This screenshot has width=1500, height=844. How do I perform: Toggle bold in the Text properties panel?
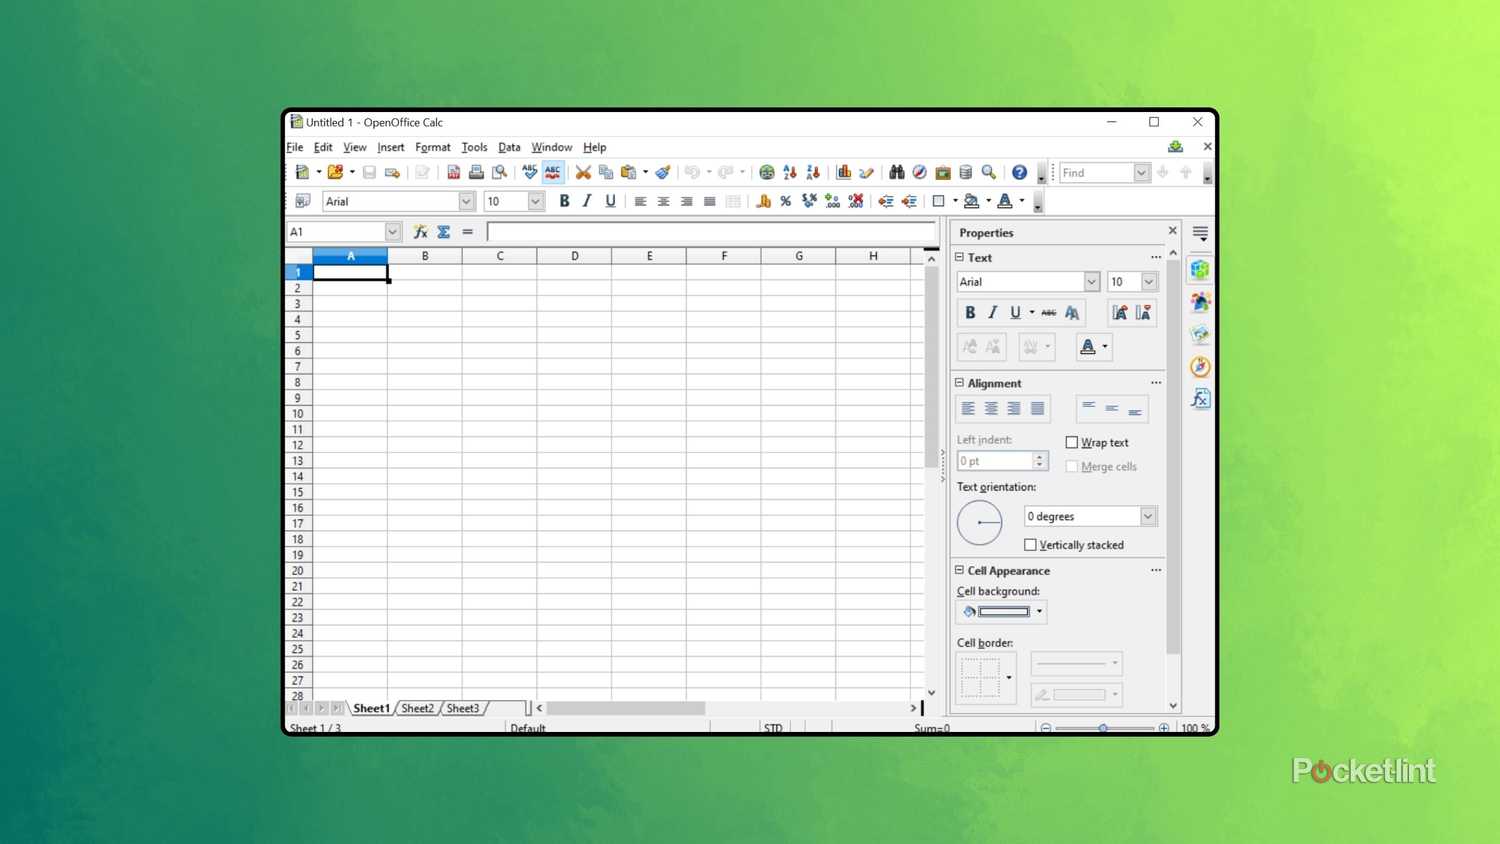969,311
